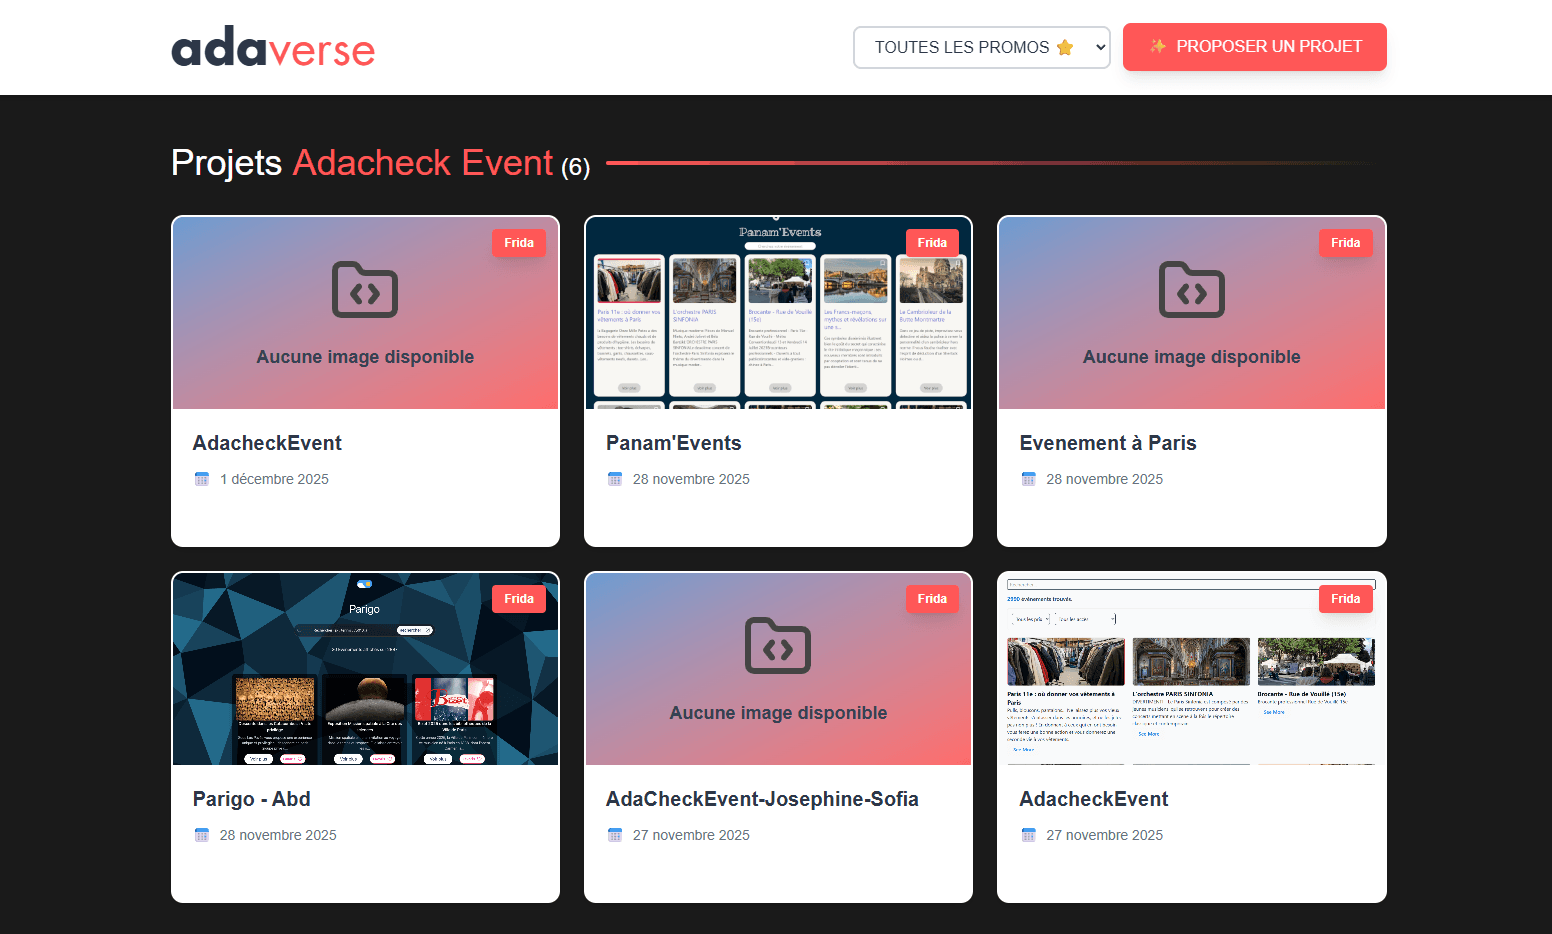Click the folder-code icon on the 1 décembre AdacheckEvent card

tap(364, 290)
